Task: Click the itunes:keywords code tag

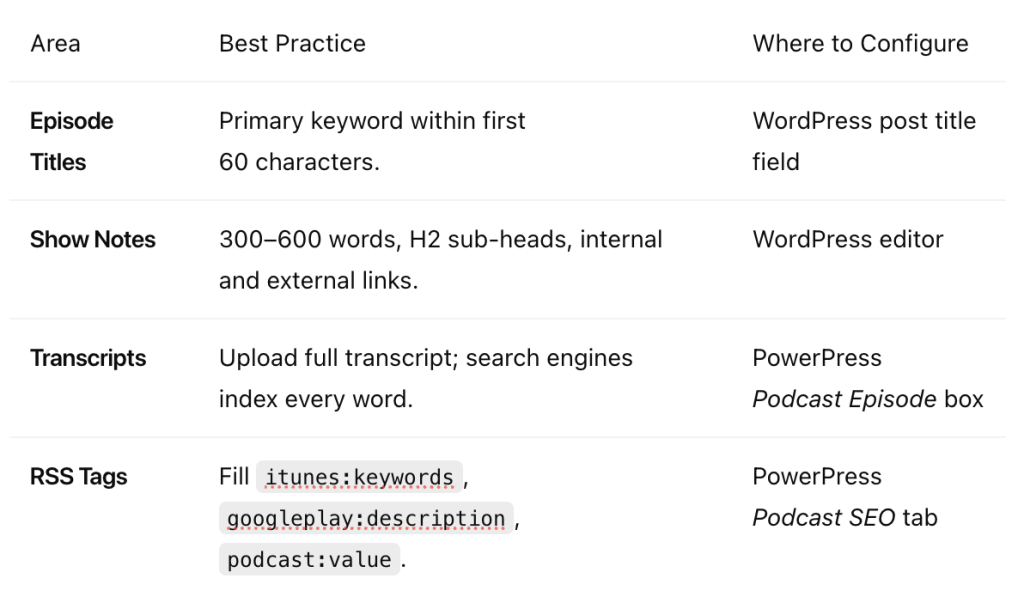Action: click(x=359, y=478)
